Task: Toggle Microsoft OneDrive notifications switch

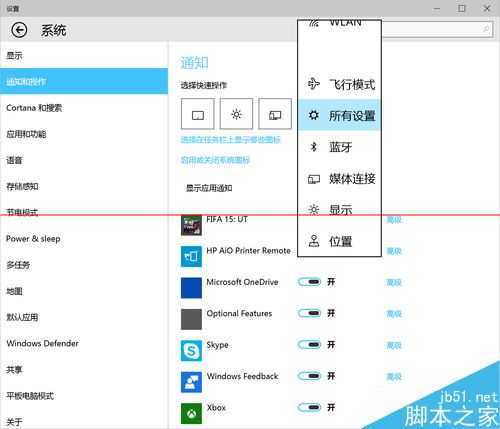Action: pos(310,282)
